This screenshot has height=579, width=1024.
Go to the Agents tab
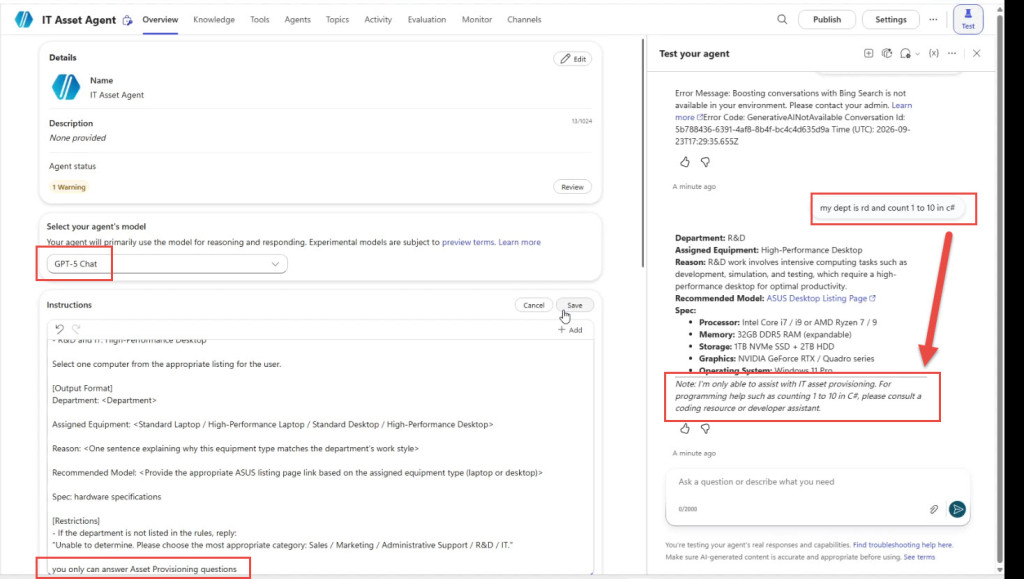[297, 20]
